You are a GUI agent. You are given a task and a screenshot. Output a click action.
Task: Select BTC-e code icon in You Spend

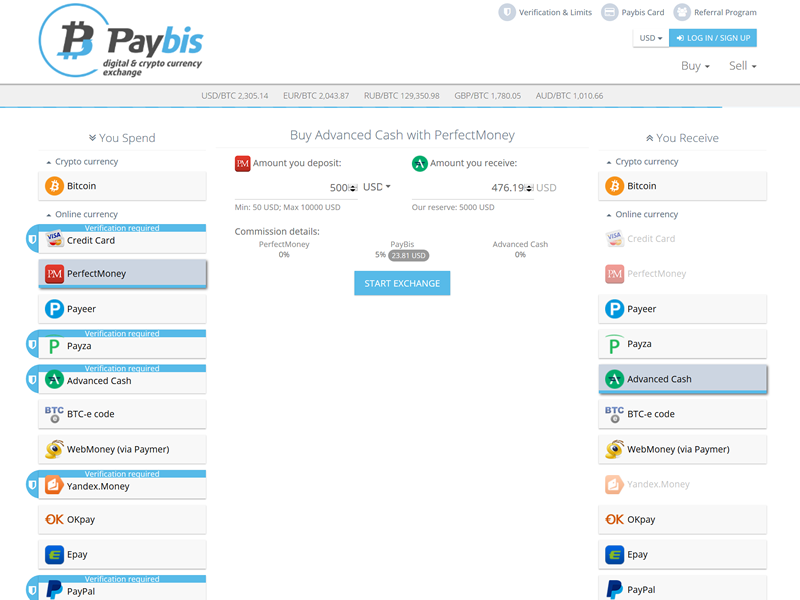point(55,414)
